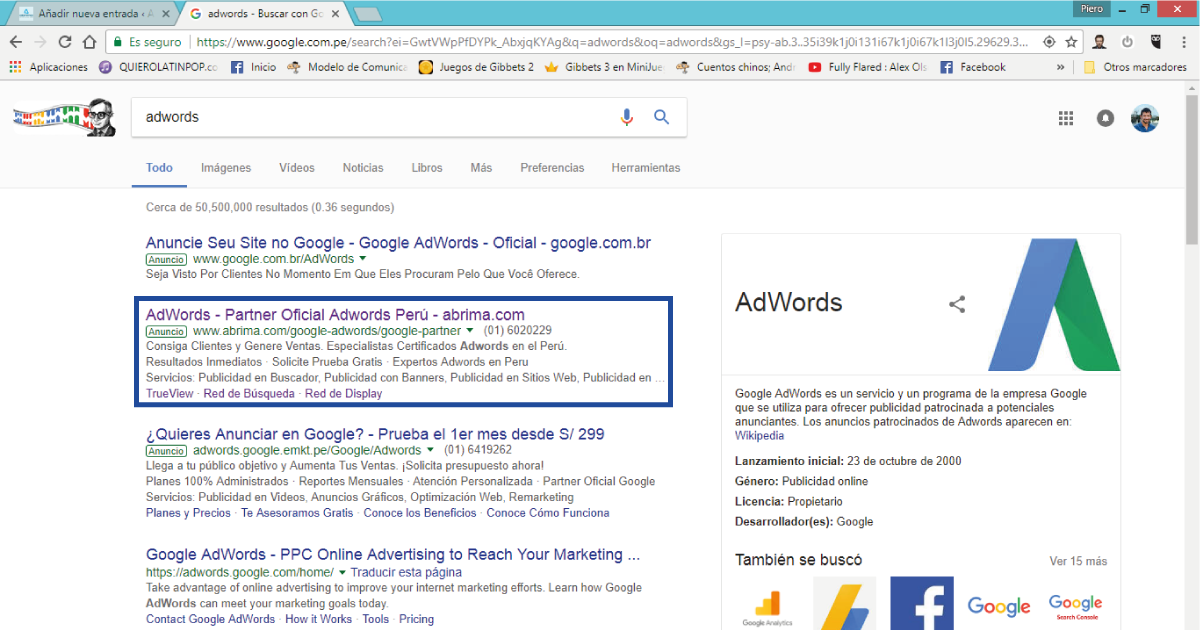This screenshot has width=1200, height=630.
Task: Open the Anuncie Seu Site no Google result
Action: 398,243
